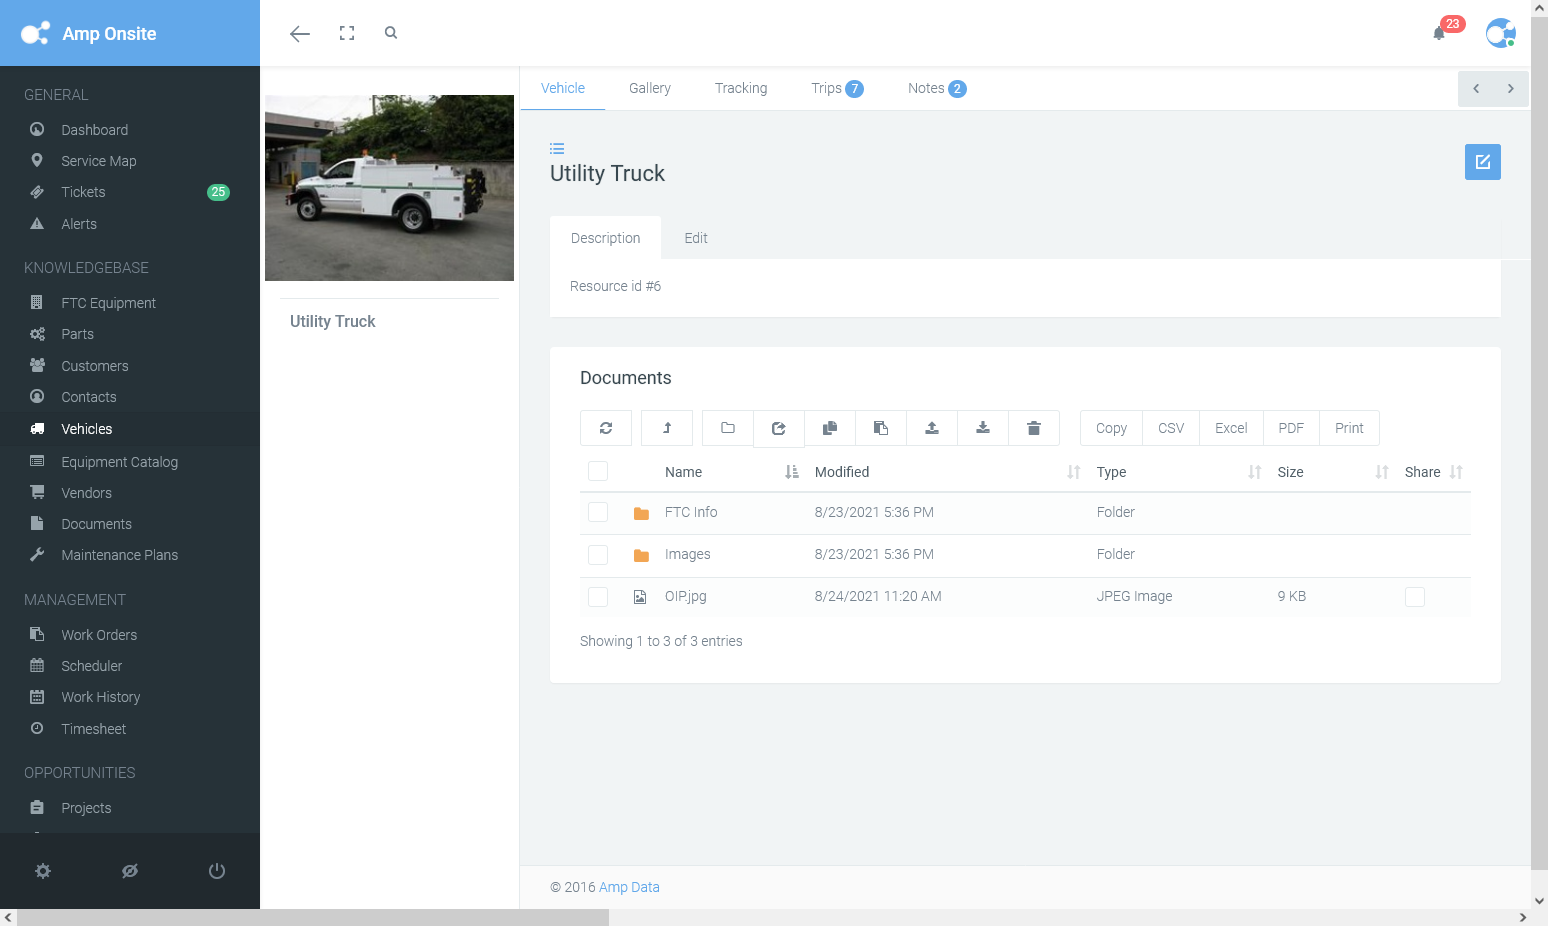Click the horizontal scrollbar at the bottom
This screenshot has height=926, width=1548.
coord(313,918)
